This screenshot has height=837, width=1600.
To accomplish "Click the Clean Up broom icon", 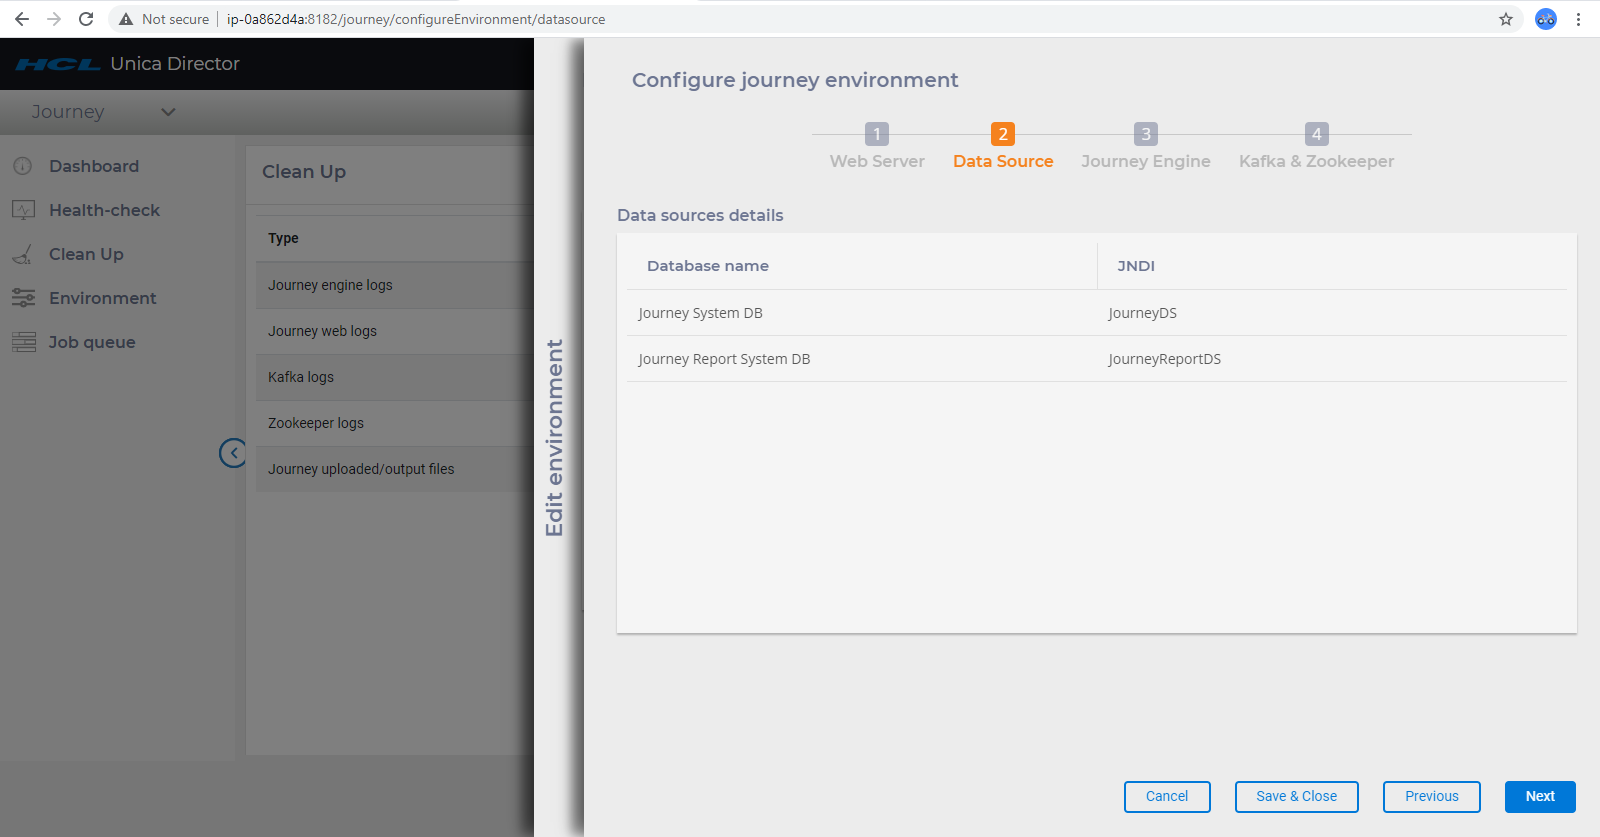I will [23, 255].
